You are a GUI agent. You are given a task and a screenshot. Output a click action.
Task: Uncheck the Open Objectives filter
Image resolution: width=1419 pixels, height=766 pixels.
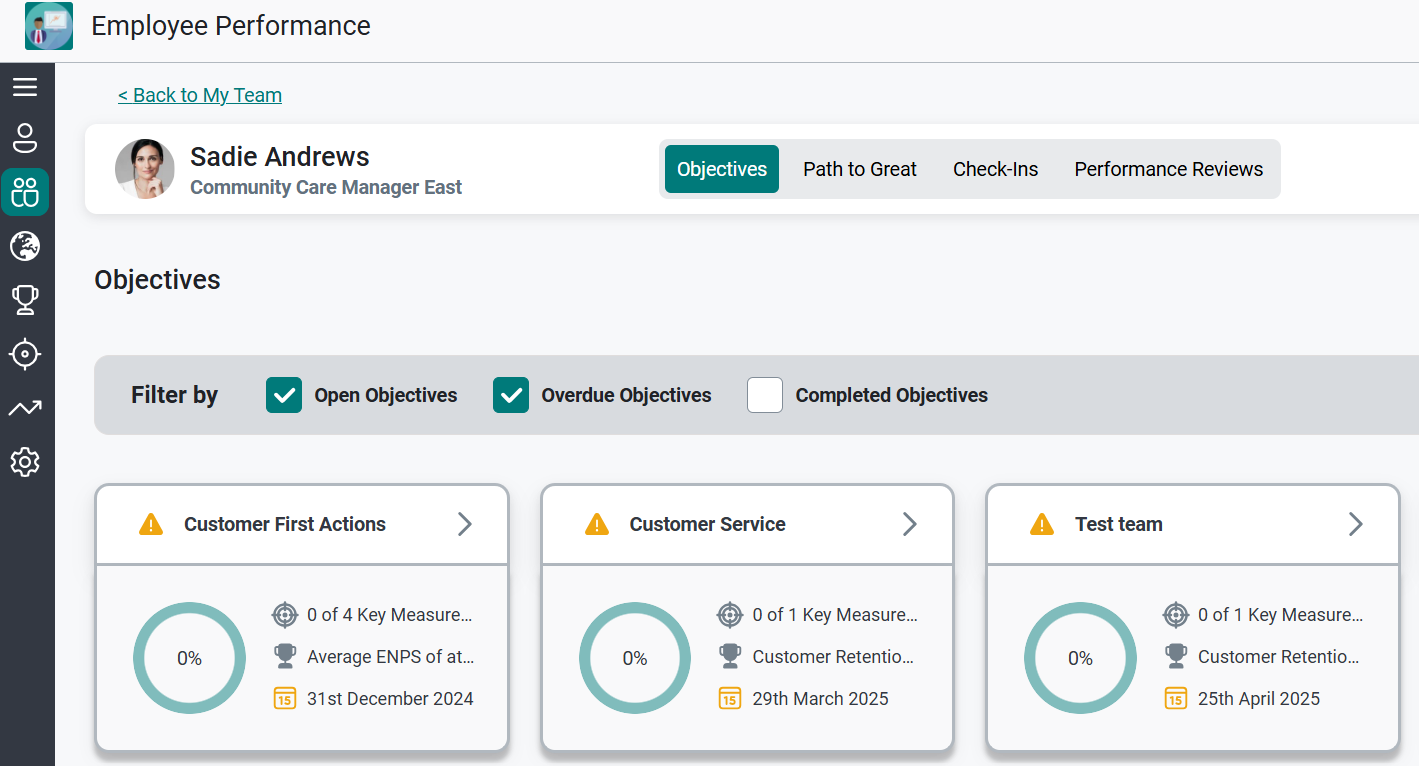(283, 395)
